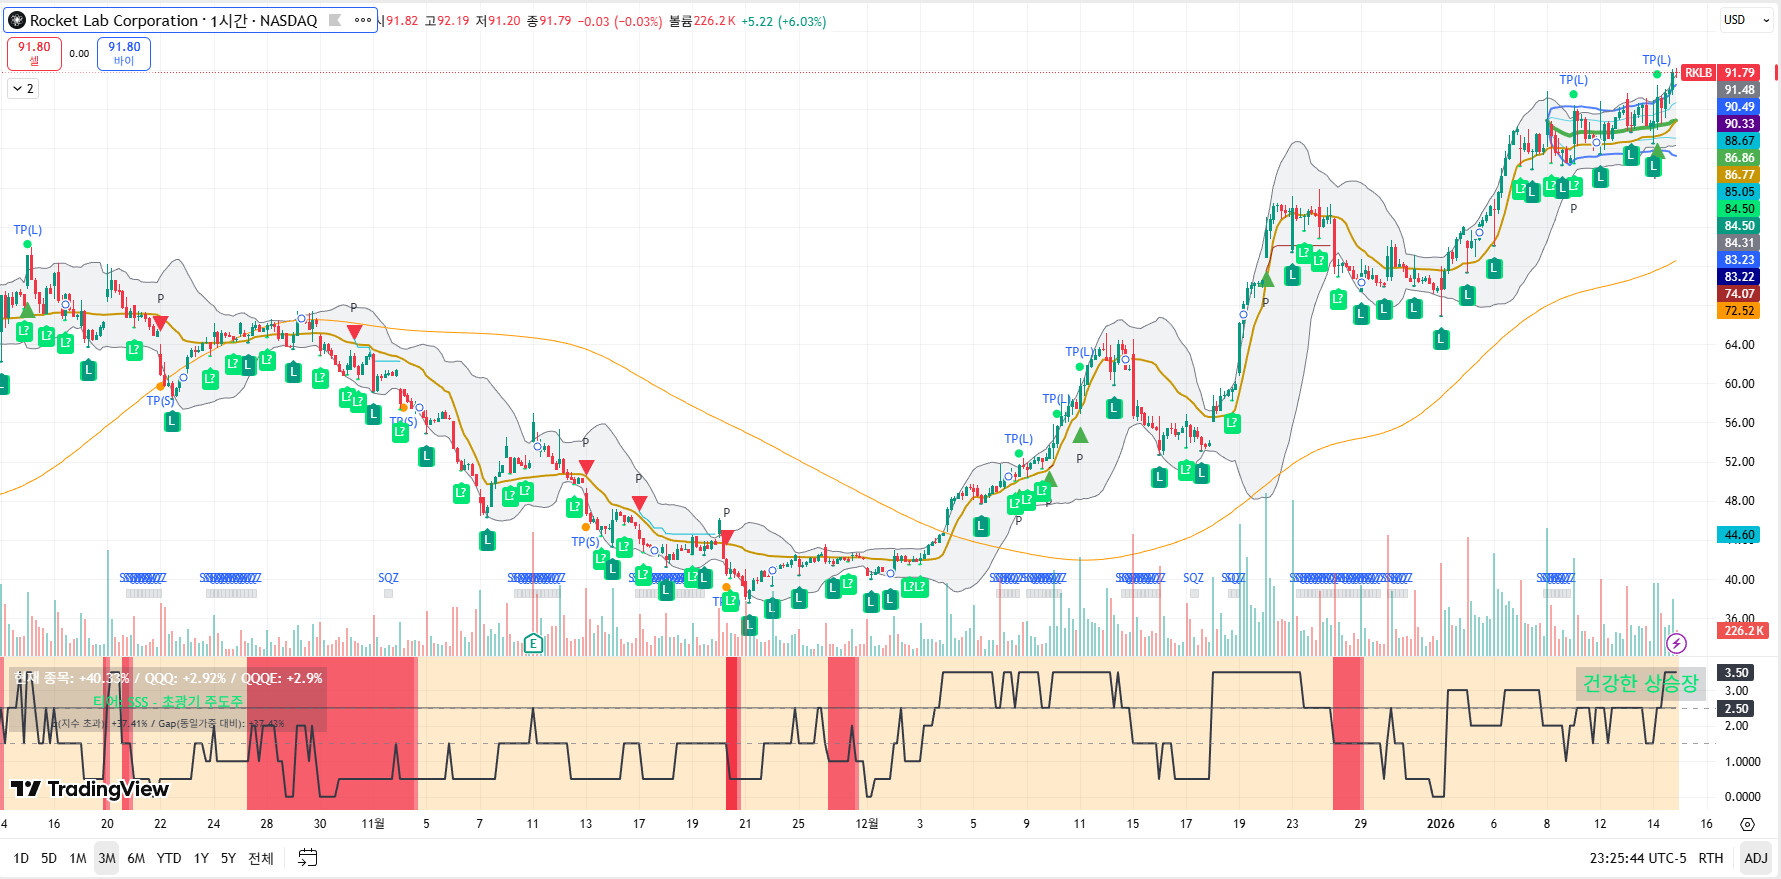1781x879 pixels.
Task: Click the purple lightning bolt icon
Action: (1677, 643)
